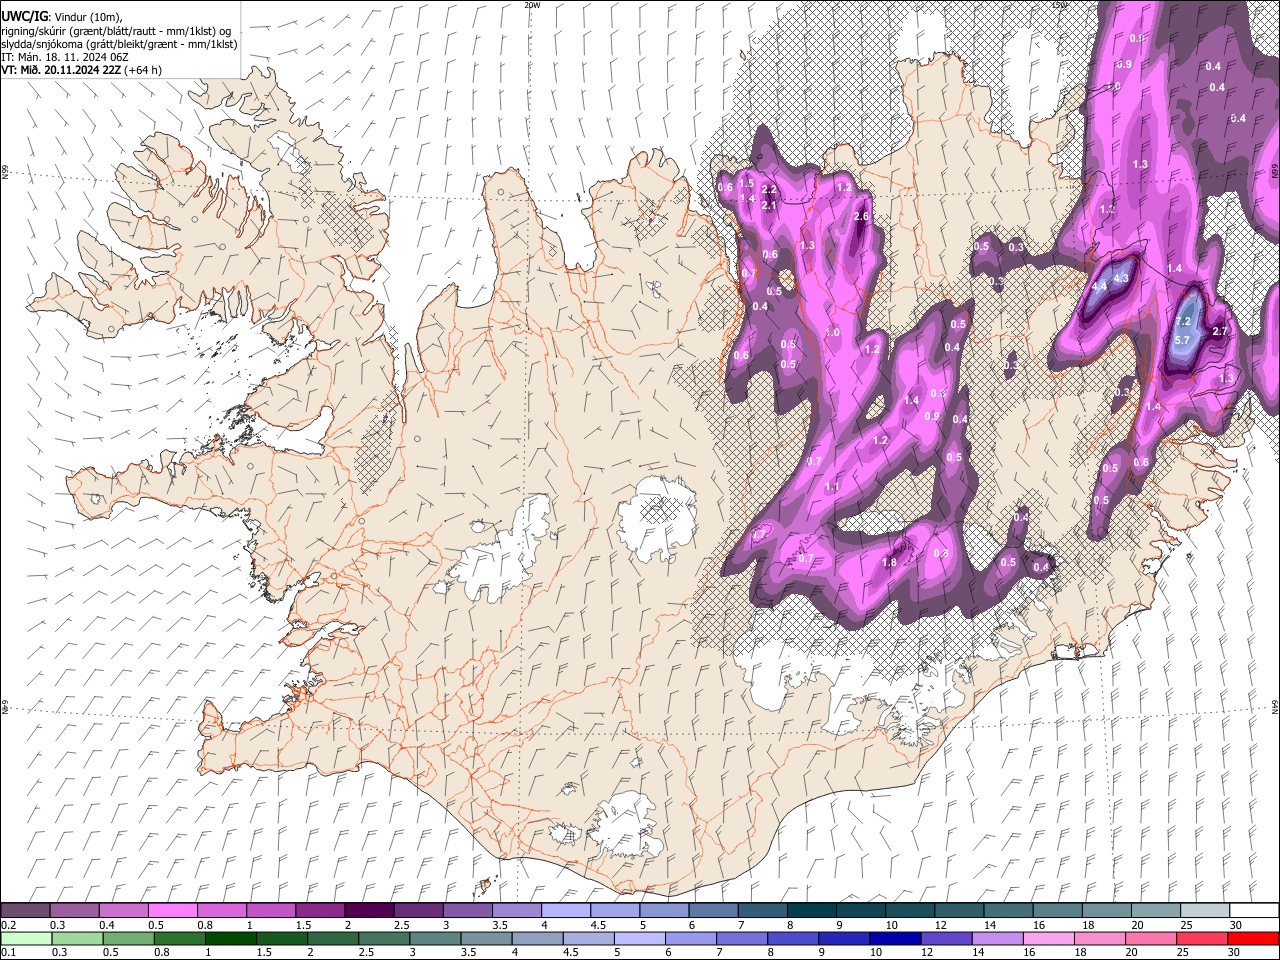Pick the bottom-row light green swatch starting at 0.1
Screen dimensions: 1280x960
pos(25,938)
